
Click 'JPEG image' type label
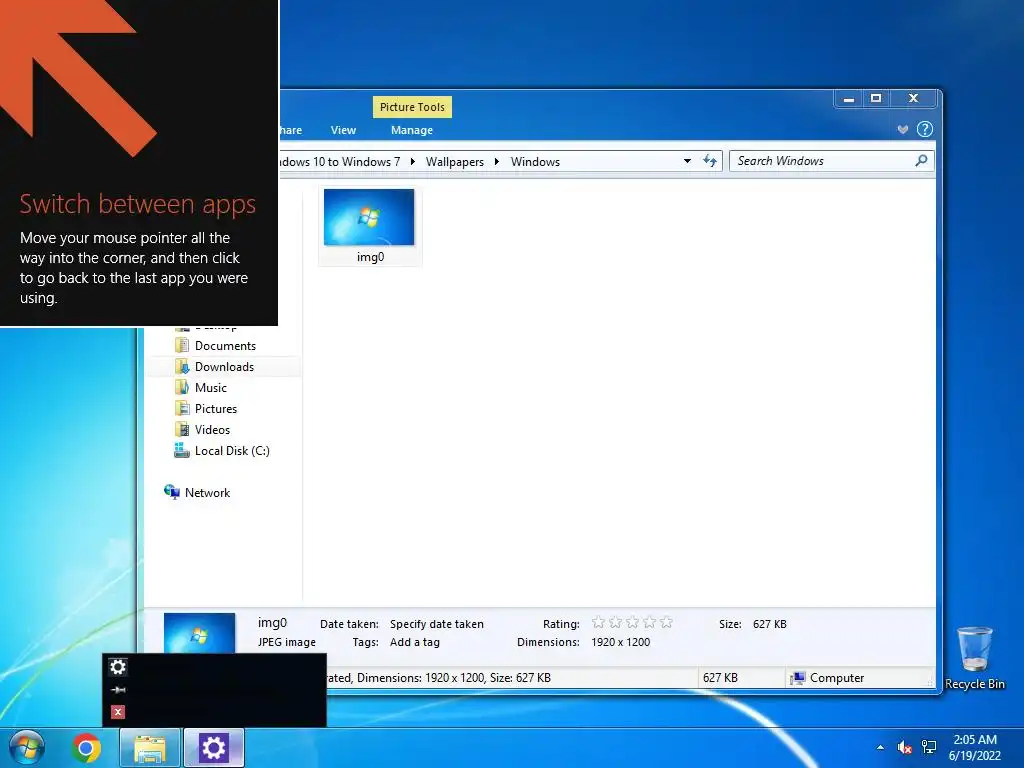click(x=287, y=642)
